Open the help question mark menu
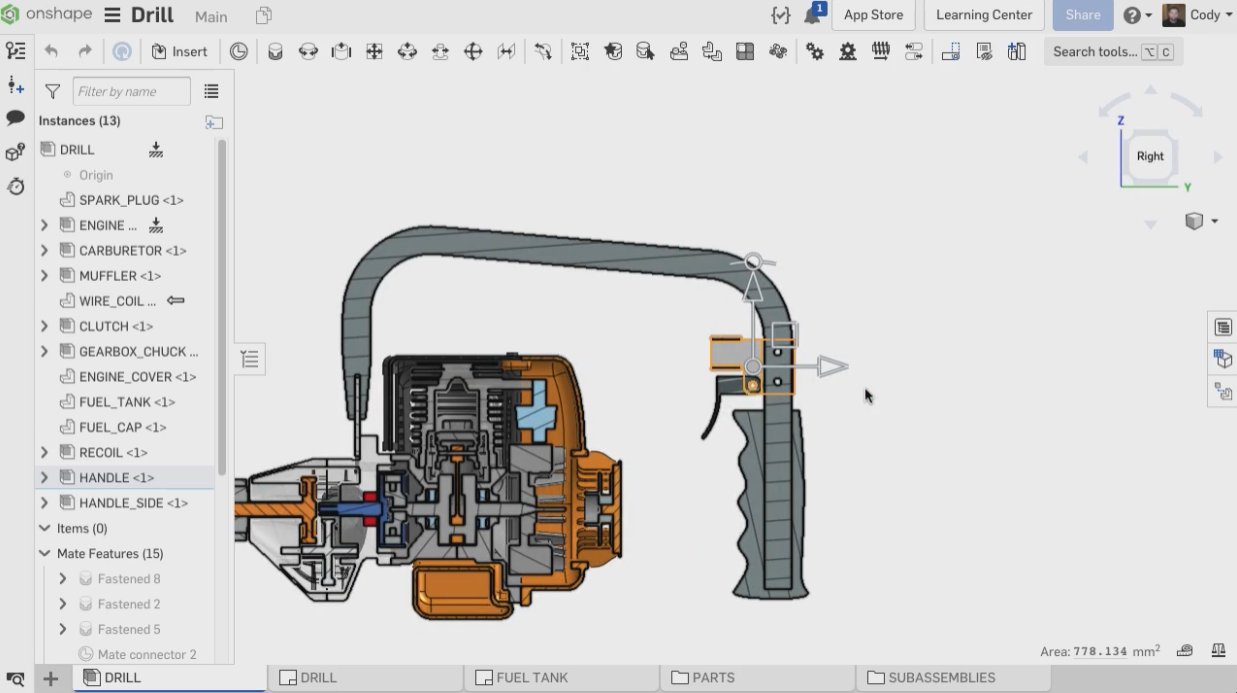Screen dimensions: 1237x693 tap(1137, 15)
